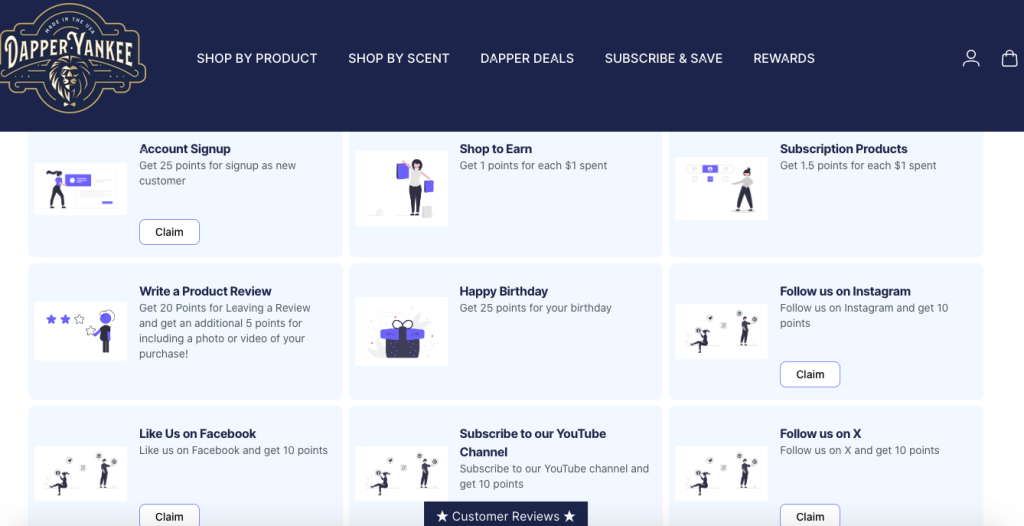
Task: Claim Follow us on X points
Action: [810, 516]
